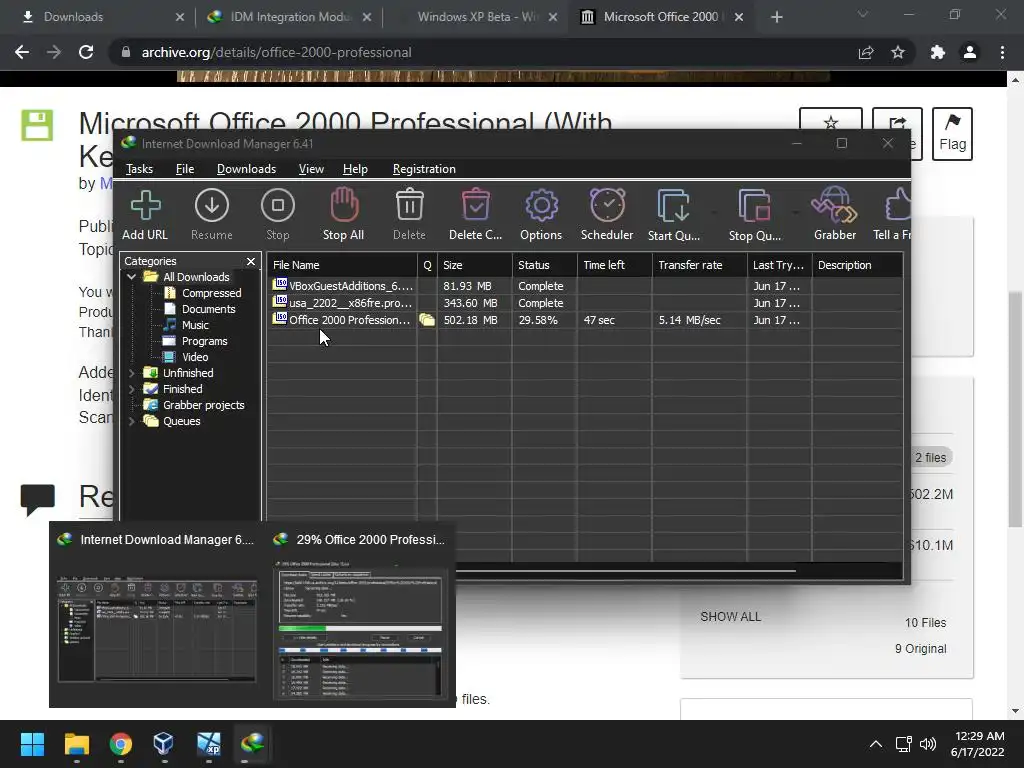The image size is (1024, 768).
Task: Open the Registration menu
Action: [424, 169]
